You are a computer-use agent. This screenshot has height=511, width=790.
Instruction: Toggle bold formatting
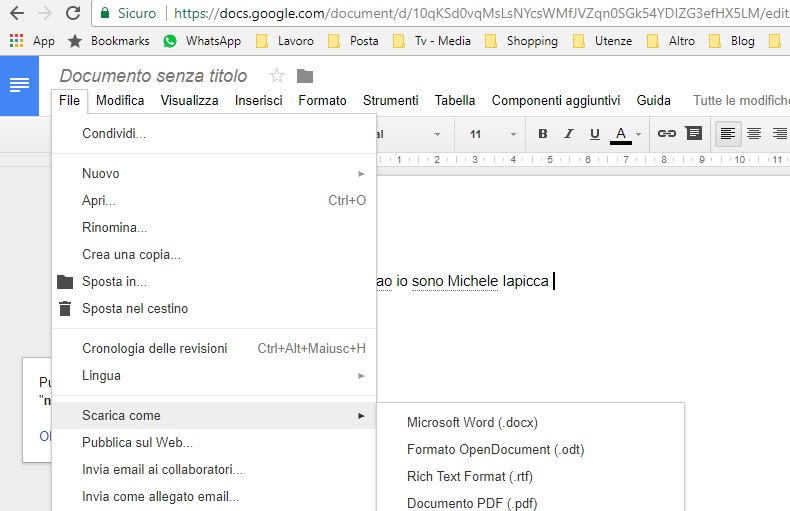click(x=543, y=134)
